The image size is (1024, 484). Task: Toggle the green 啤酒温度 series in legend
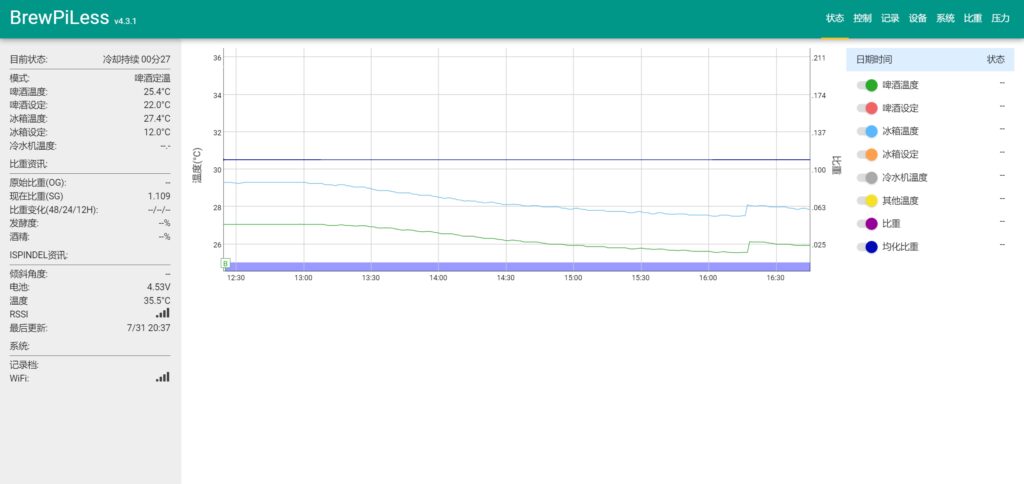point(867,86)
